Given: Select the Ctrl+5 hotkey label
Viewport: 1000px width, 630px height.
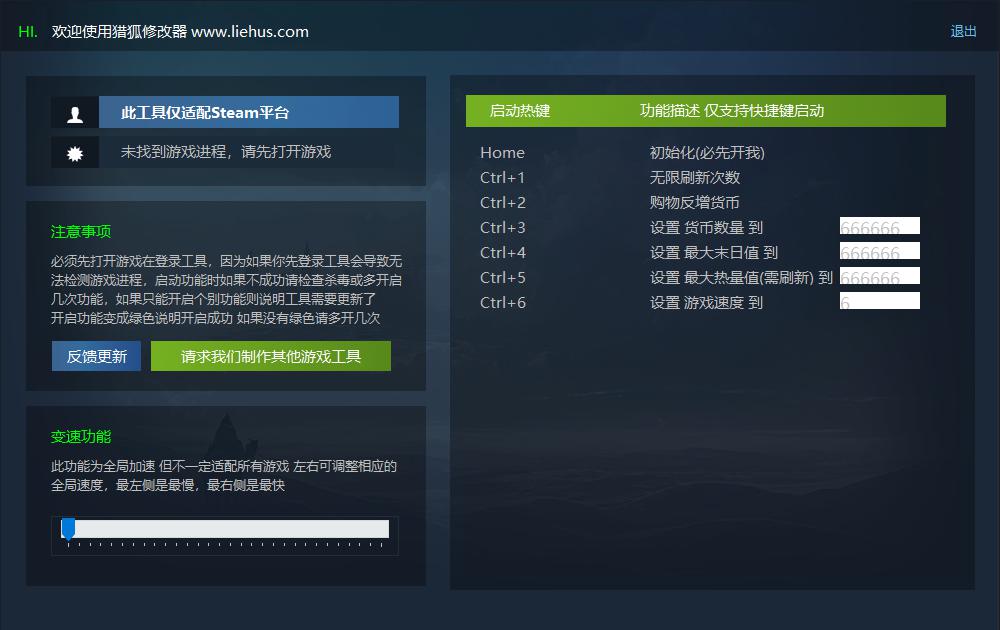Looking at the screenshot, I should tap(503, 278).
